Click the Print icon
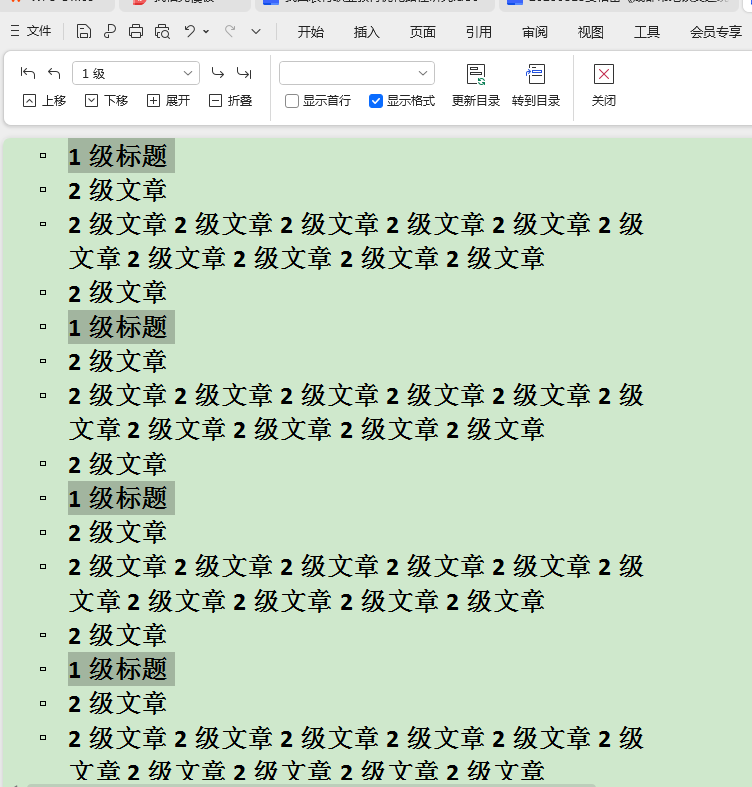 tap(136, 32)
